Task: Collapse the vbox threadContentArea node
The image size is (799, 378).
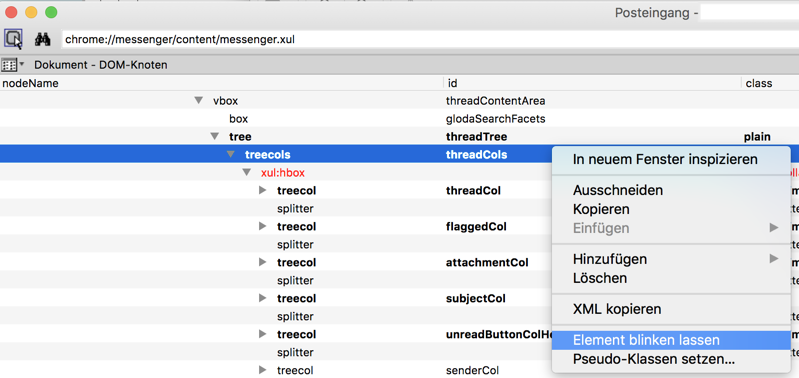Action: tap(199, 100)
